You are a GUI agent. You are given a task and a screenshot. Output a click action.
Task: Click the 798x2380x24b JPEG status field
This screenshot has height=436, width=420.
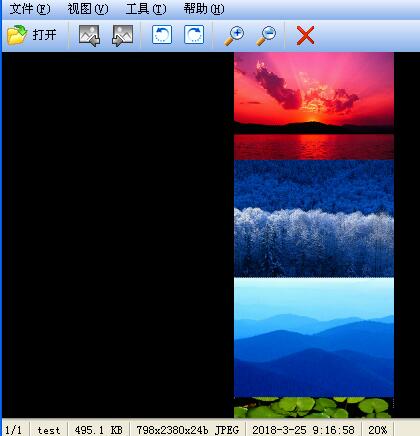(x=187, y=430)
